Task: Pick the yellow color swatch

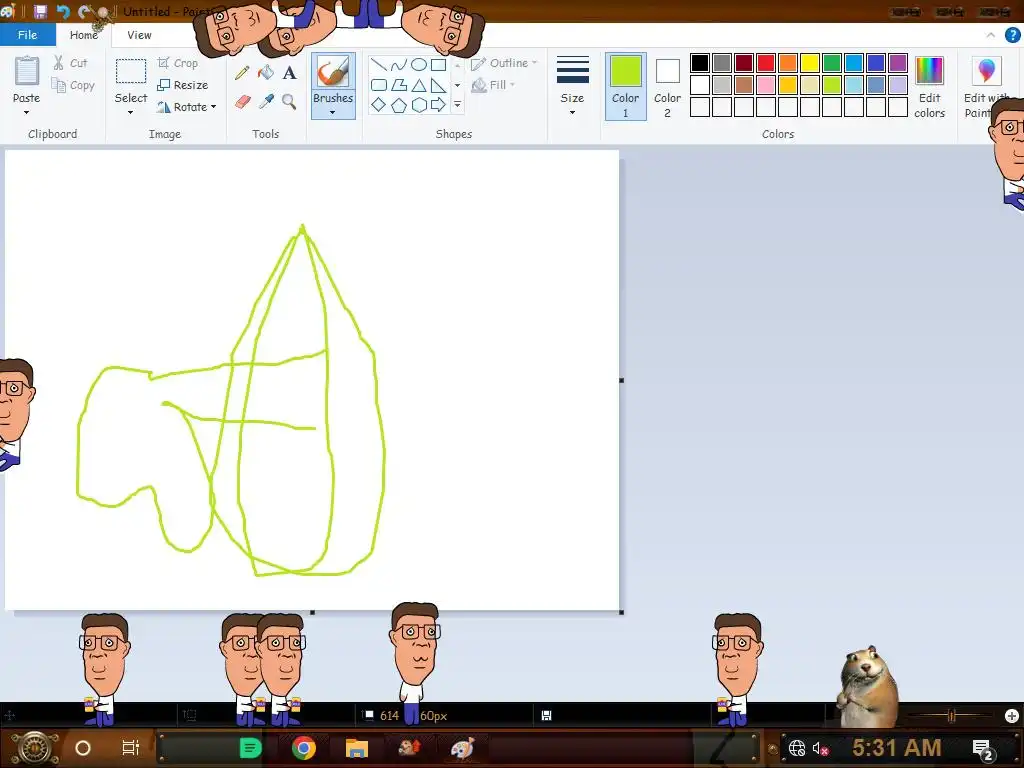Action: (810, 63)
